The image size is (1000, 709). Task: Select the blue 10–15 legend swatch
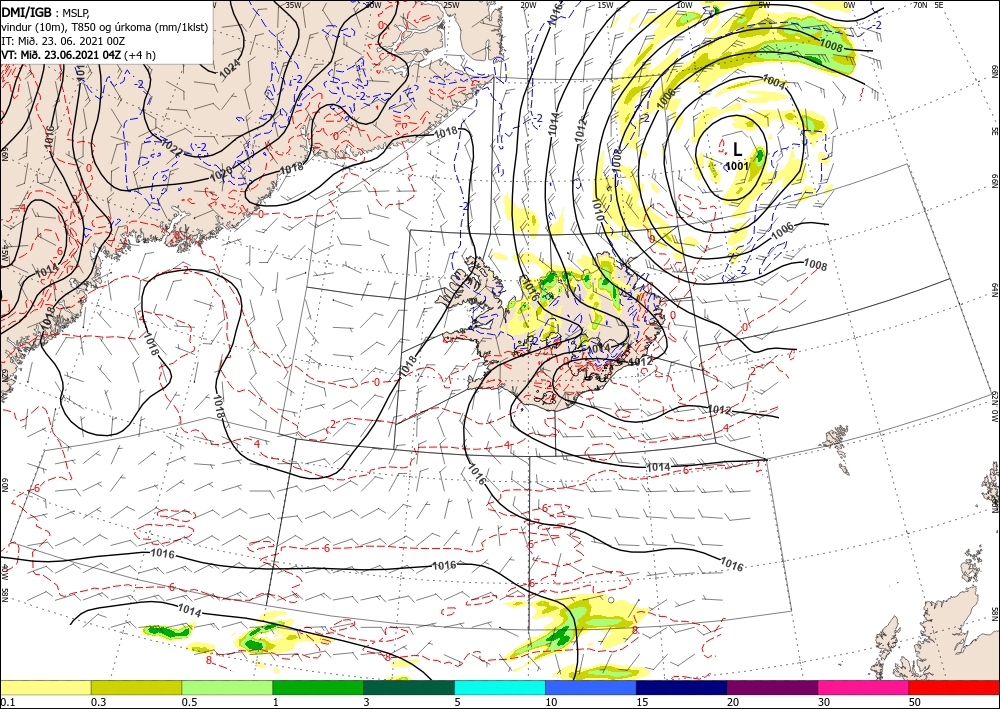tap(591, 687)
